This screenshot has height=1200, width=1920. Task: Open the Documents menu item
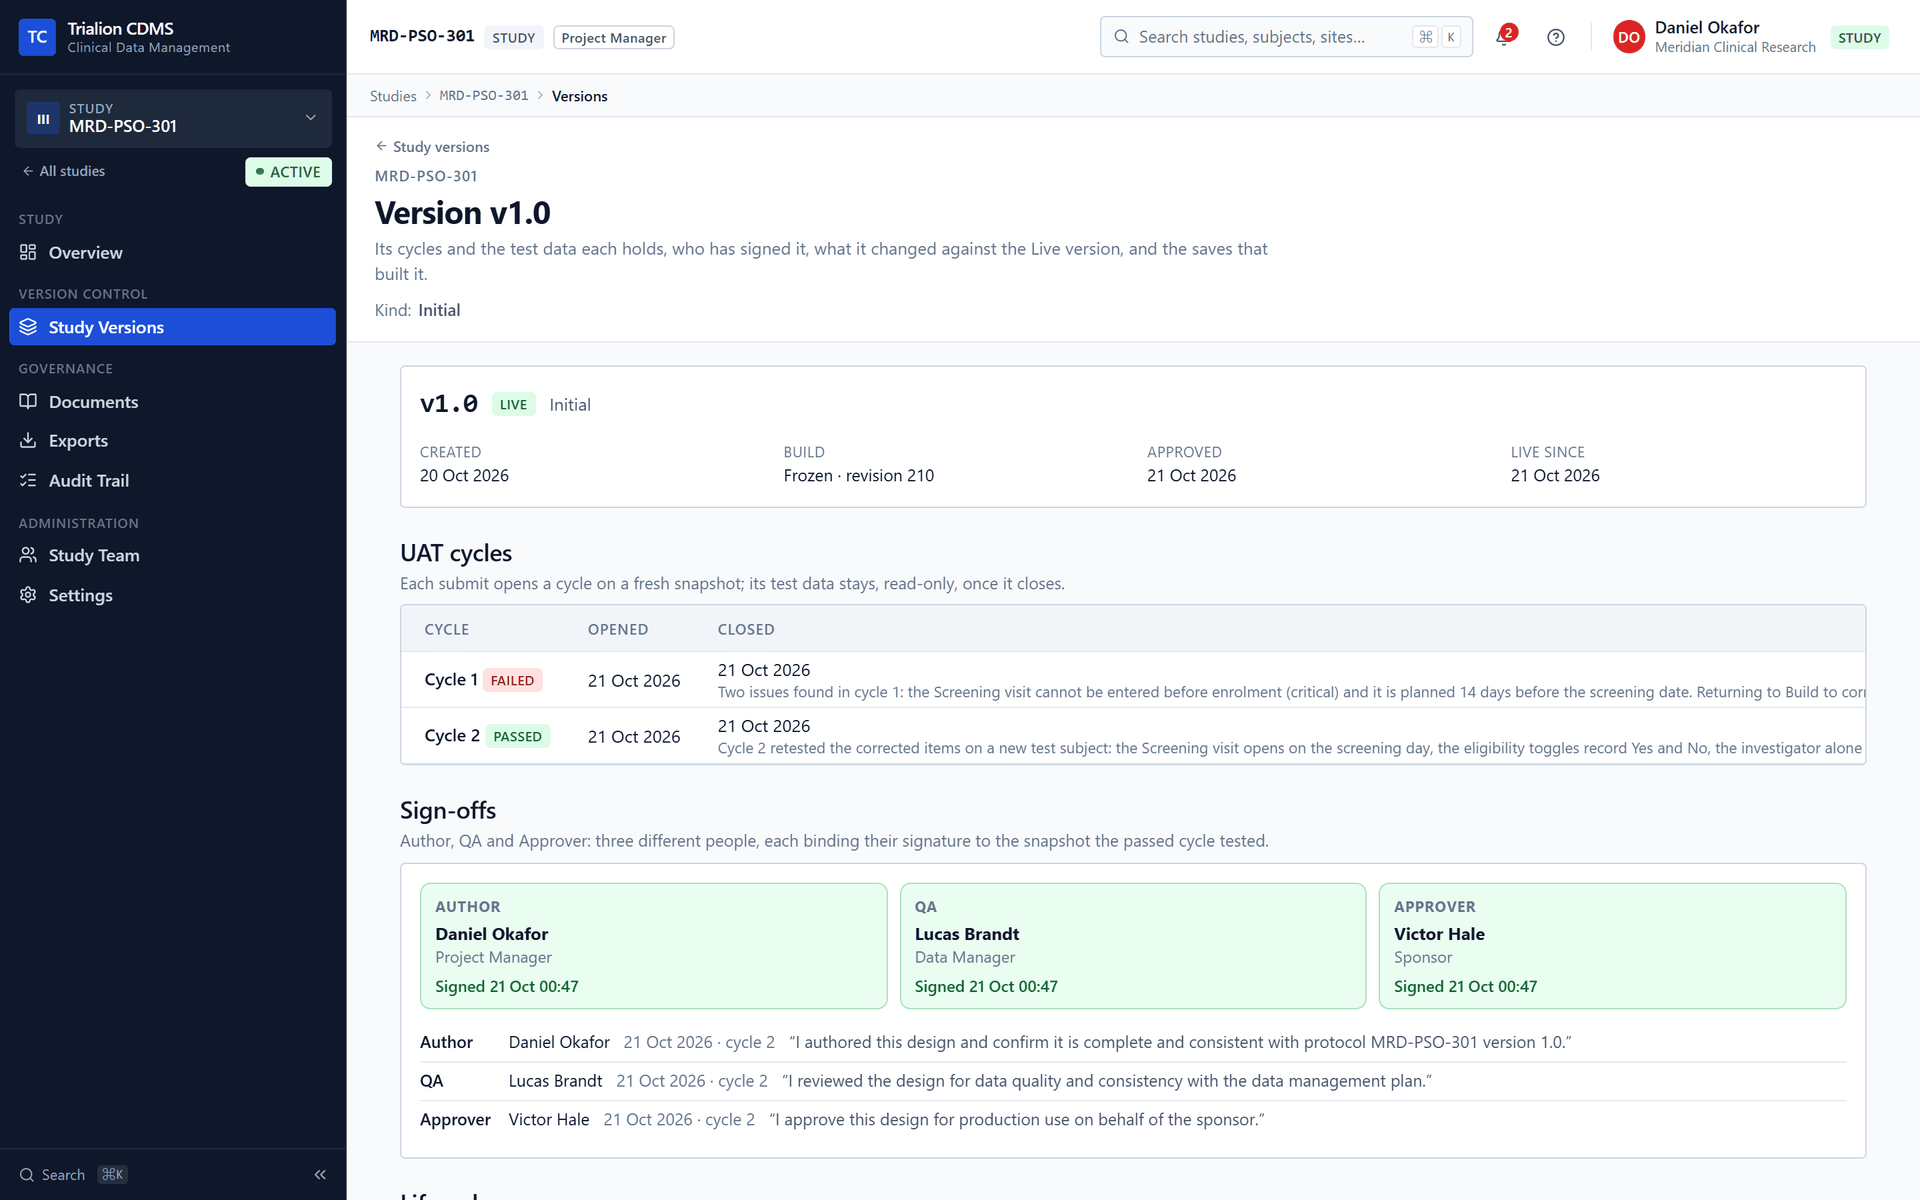click(x=172, y=401)
